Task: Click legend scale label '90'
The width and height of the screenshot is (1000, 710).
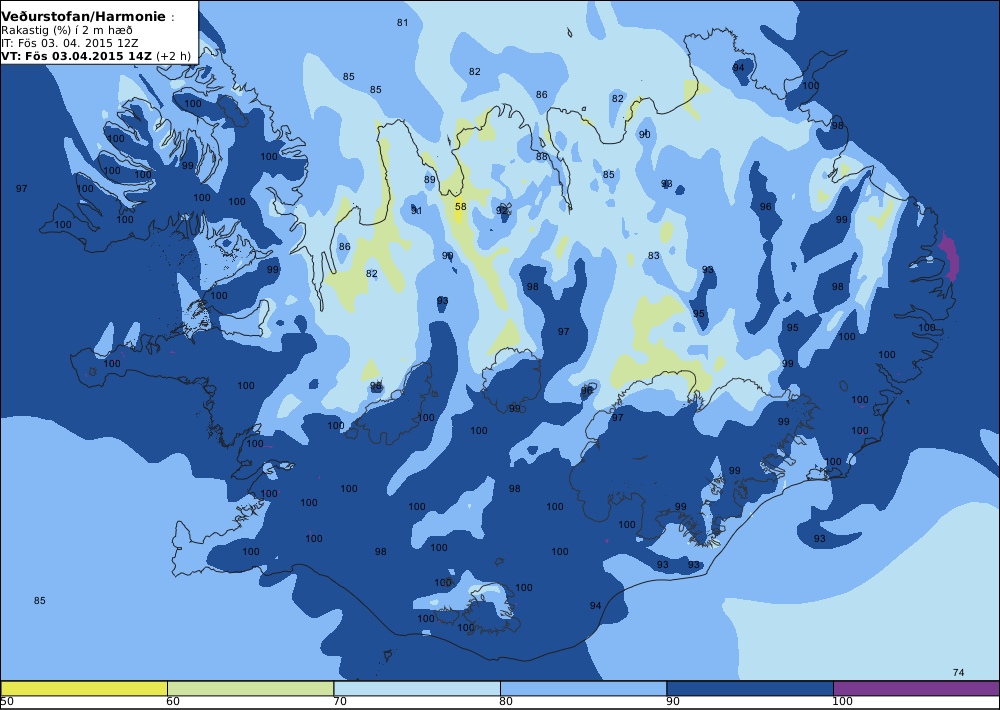Action: click(x=673, y=702)
